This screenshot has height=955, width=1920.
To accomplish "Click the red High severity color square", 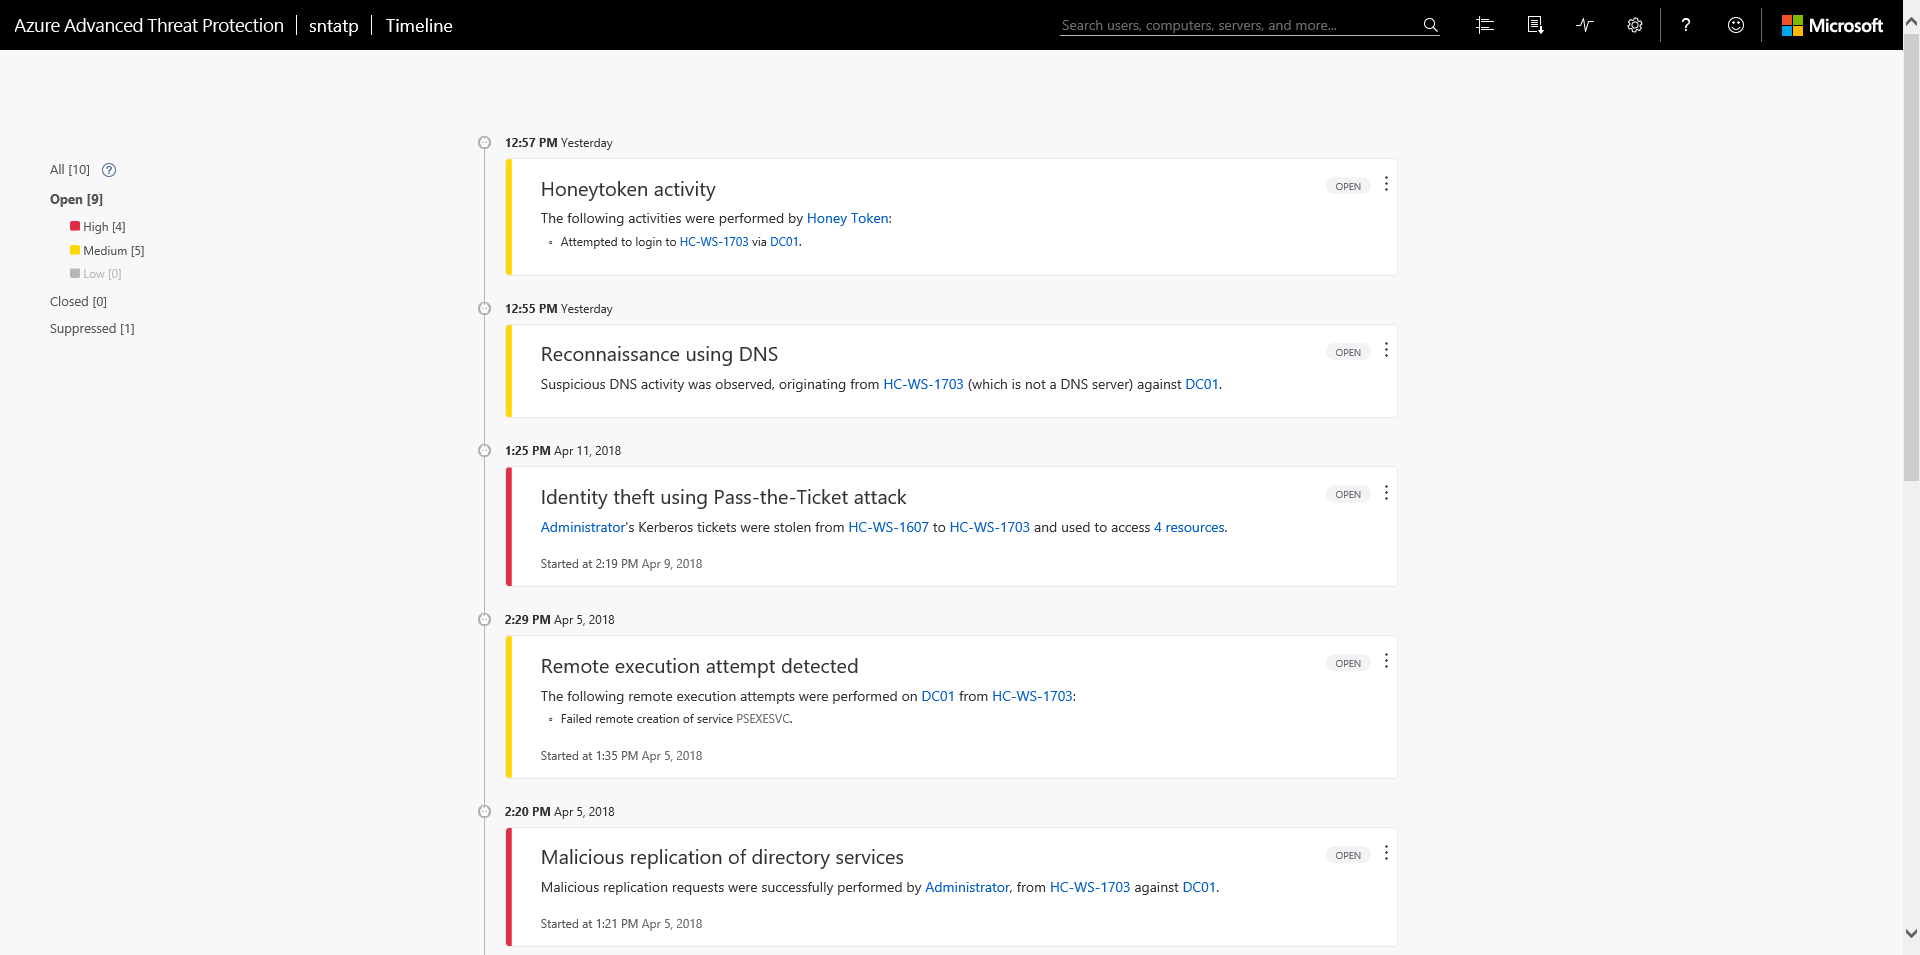I will [75, 226].
